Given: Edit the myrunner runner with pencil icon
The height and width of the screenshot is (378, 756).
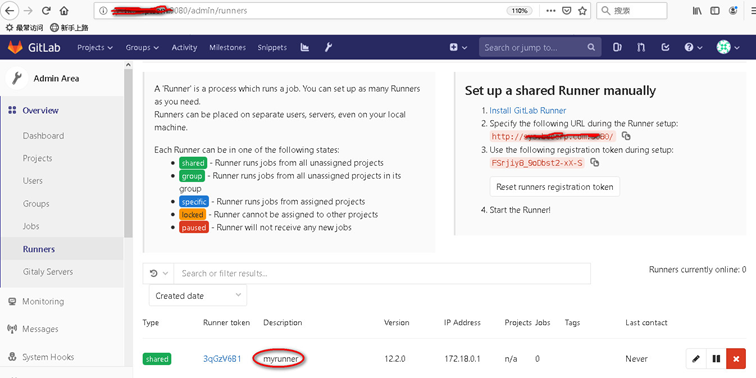Looking at the screenshot, I should coord(696,359).
